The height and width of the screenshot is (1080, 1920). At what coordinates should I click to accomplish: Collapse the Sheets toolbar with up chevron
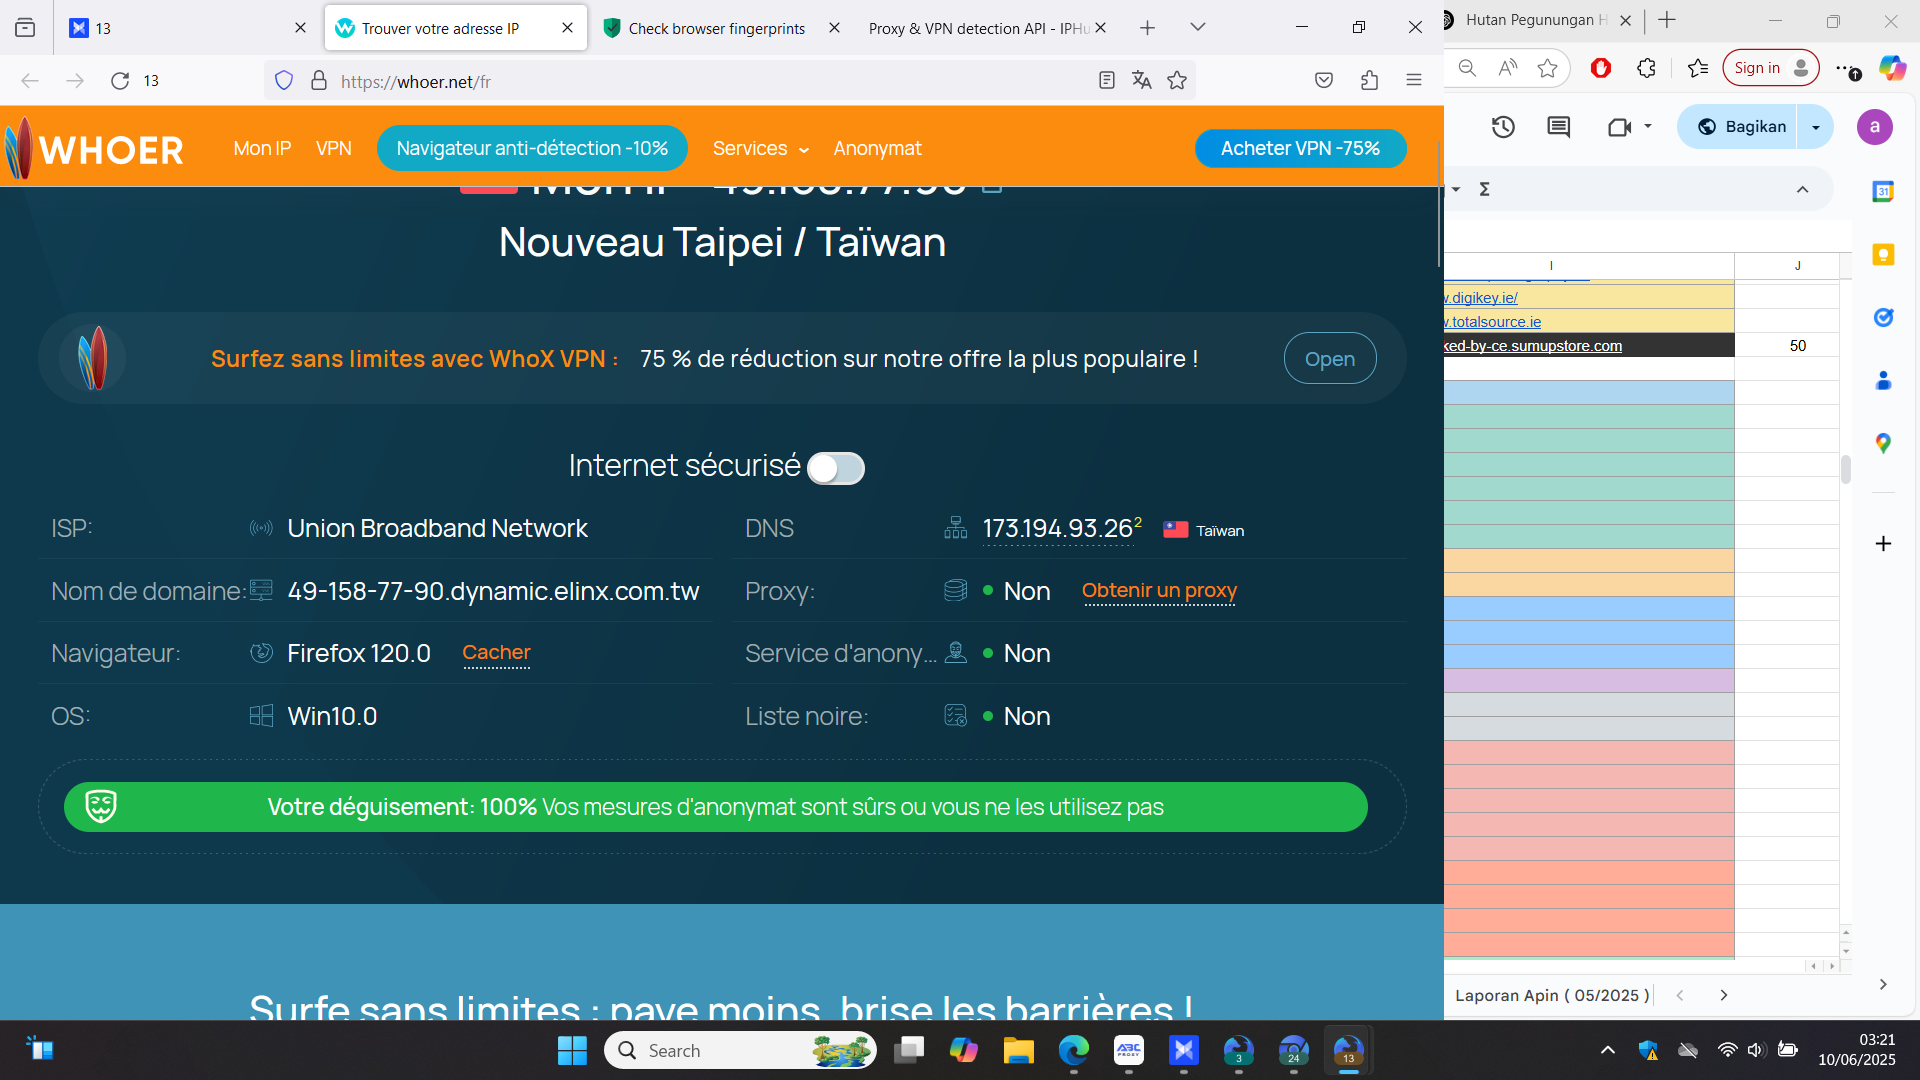[1802, 190]
